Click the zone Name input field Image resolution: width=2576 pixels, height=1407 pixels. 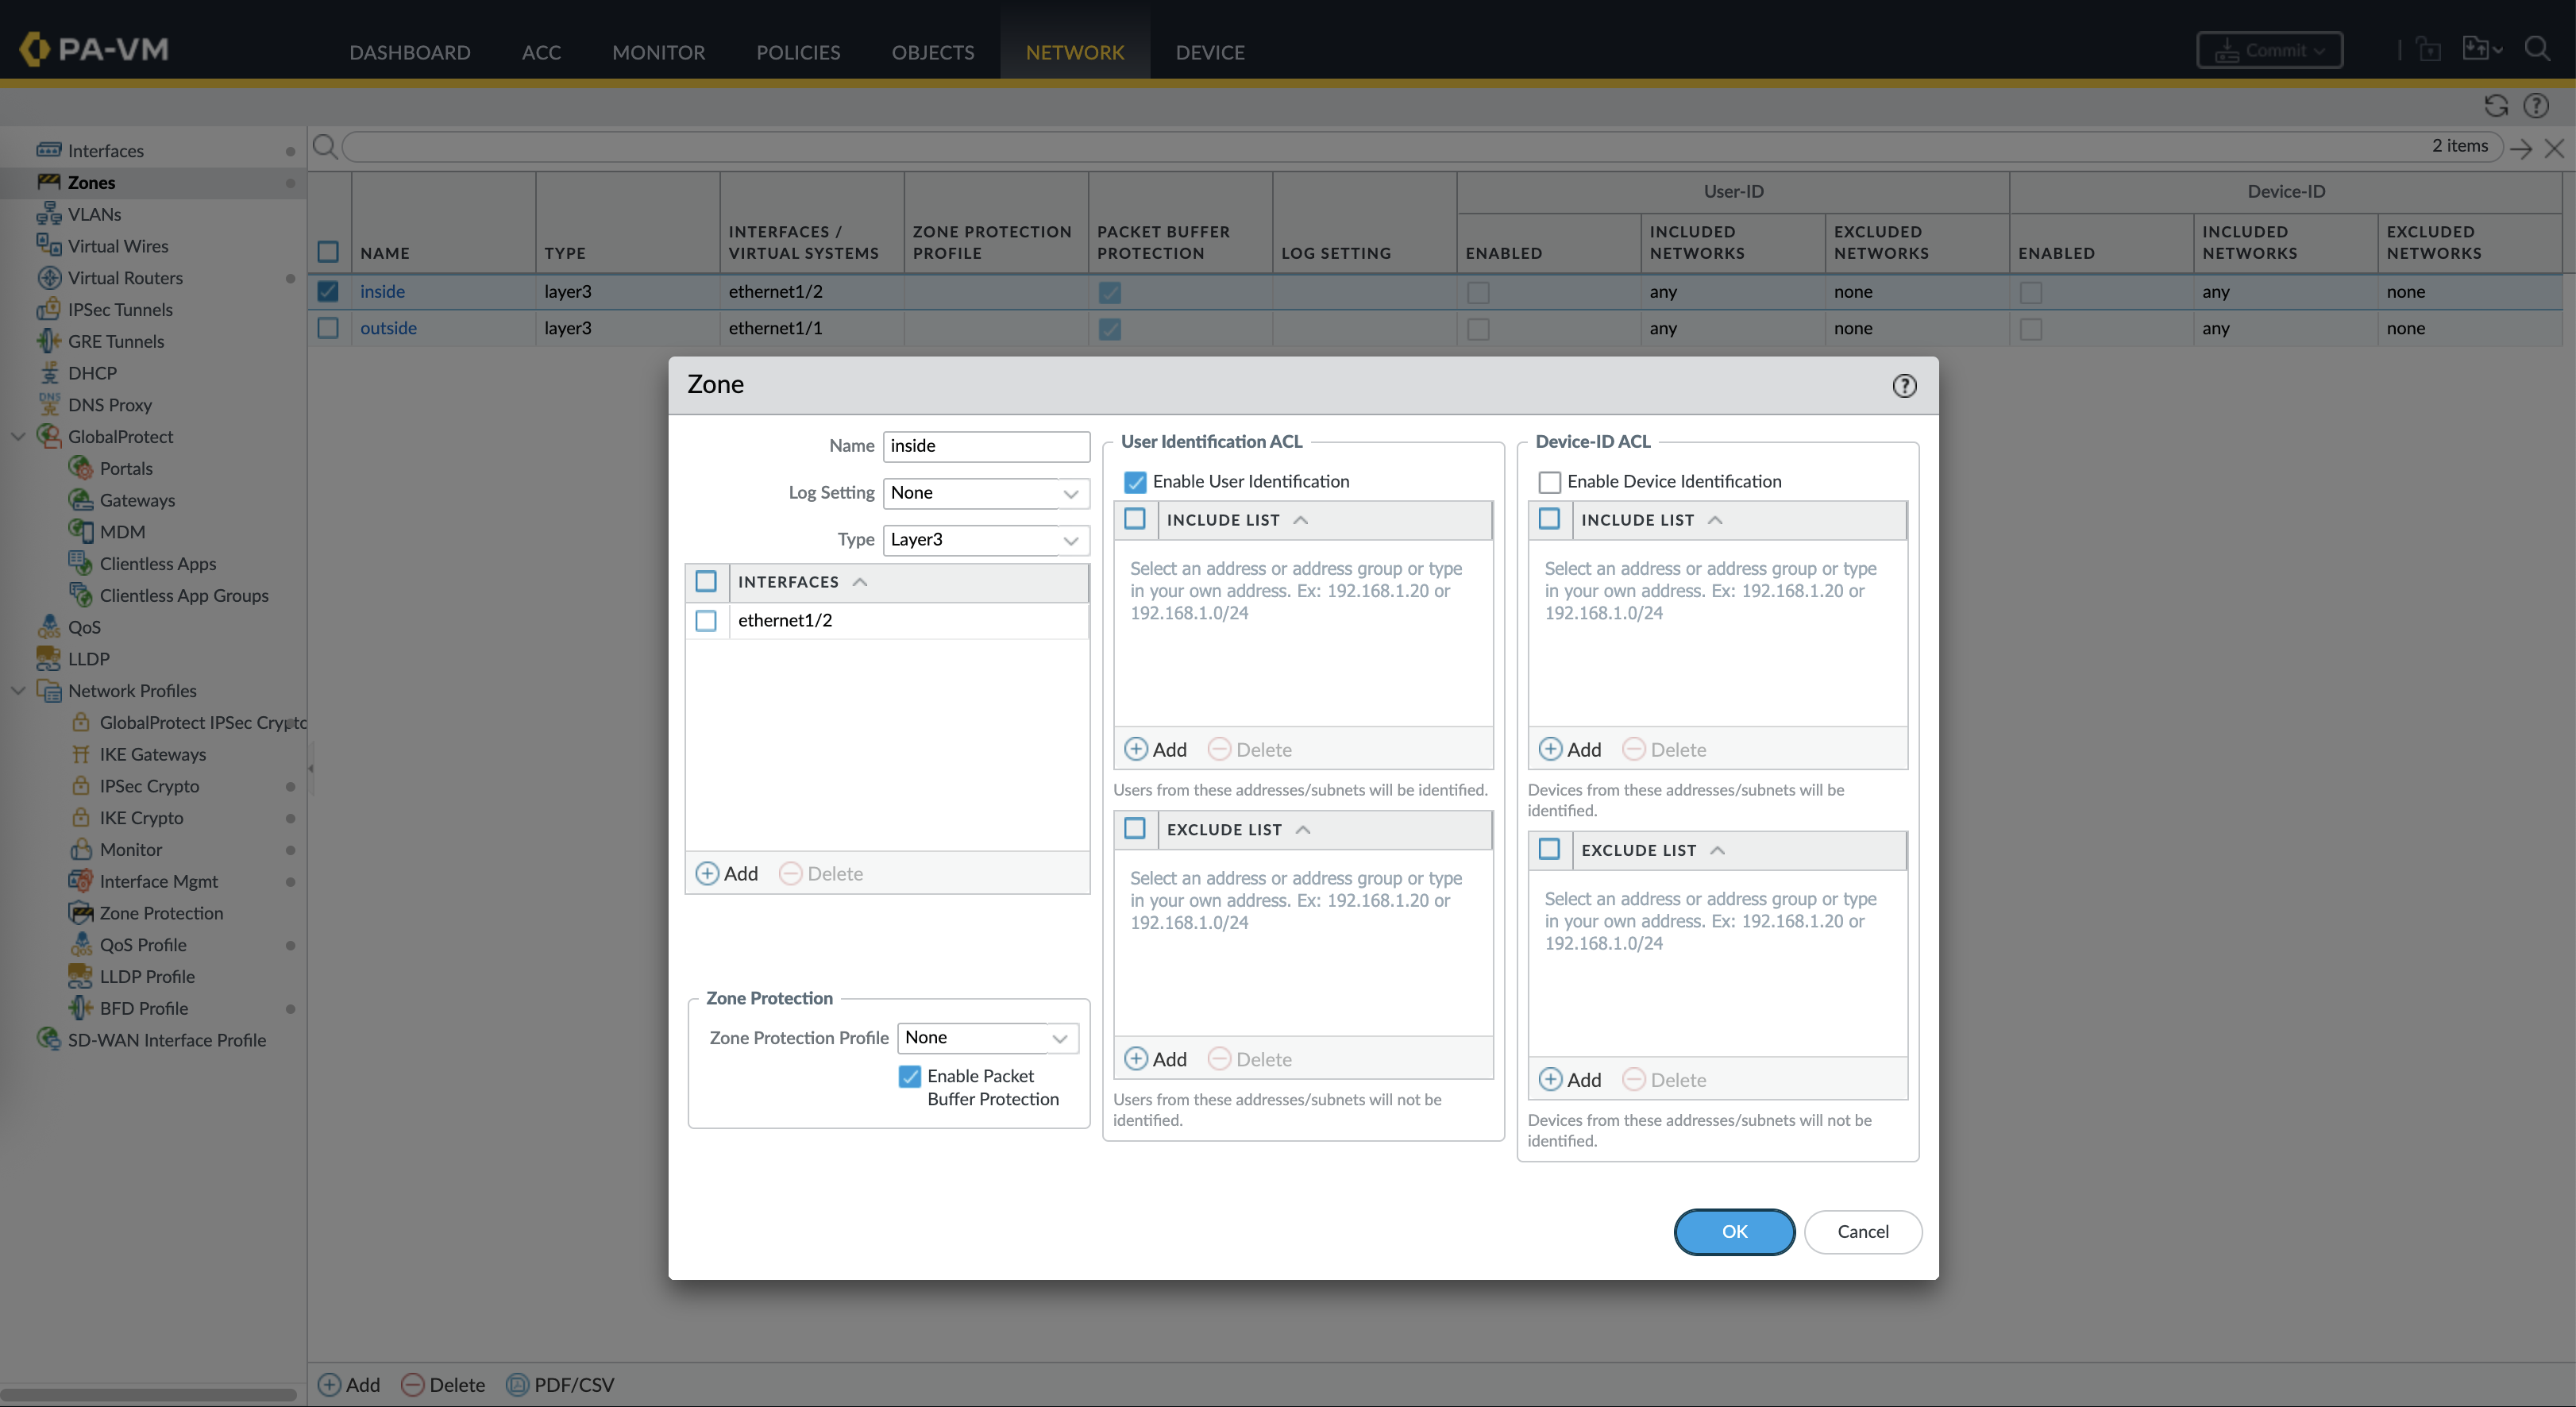985,446
